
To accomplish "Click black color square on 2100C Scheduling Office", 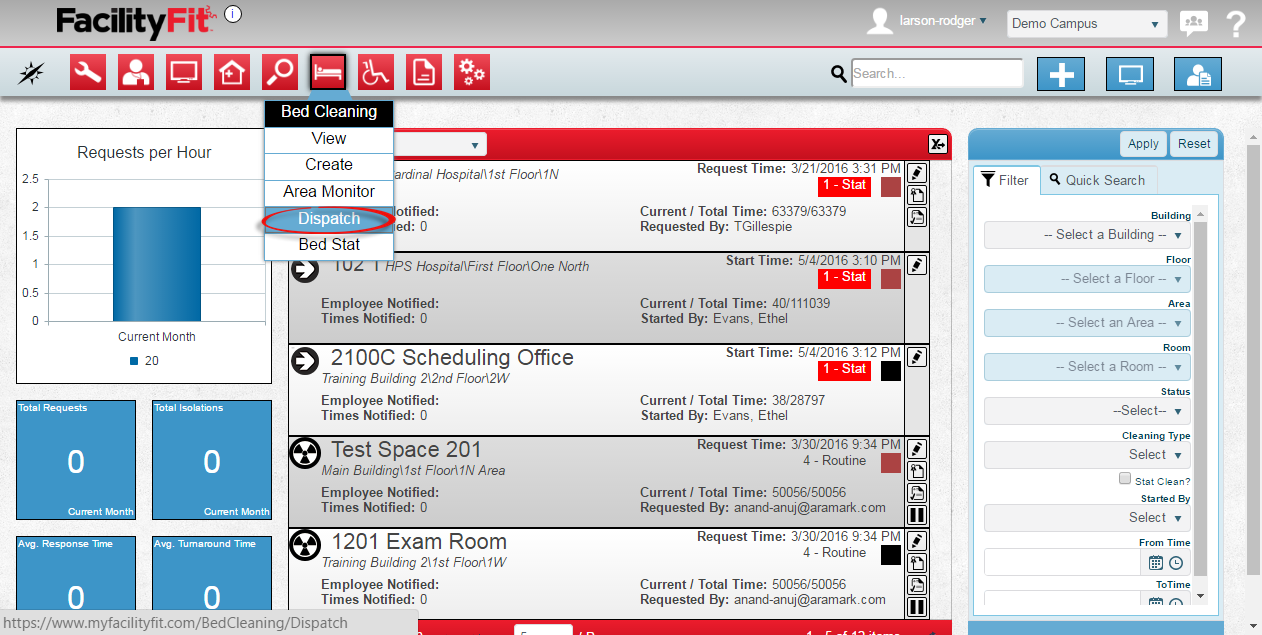I will [890, 371].
